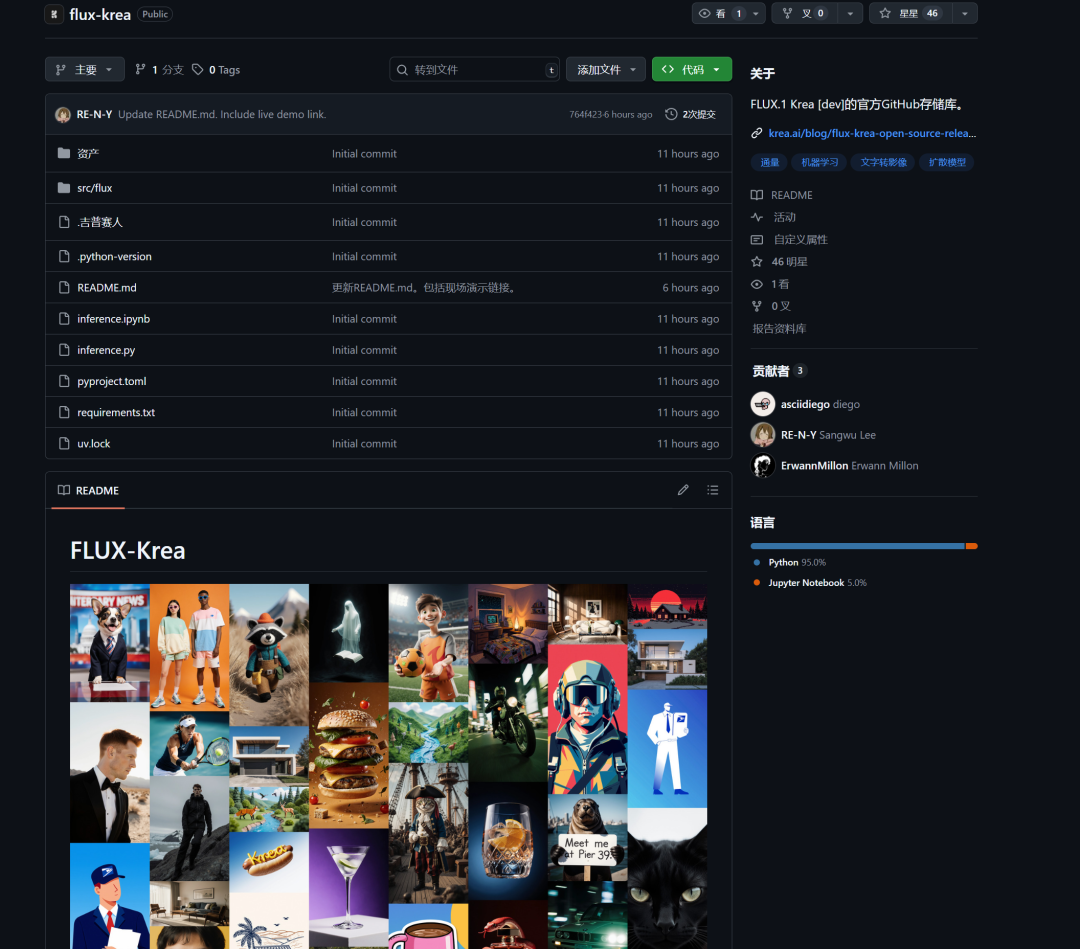Click the ErwannMillon contributor avatar

(x=762, y=466)
